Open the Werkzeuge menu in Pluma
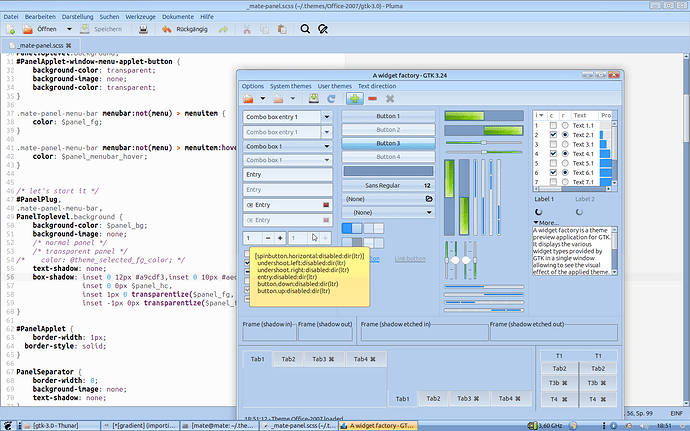 tap(140, 17)
